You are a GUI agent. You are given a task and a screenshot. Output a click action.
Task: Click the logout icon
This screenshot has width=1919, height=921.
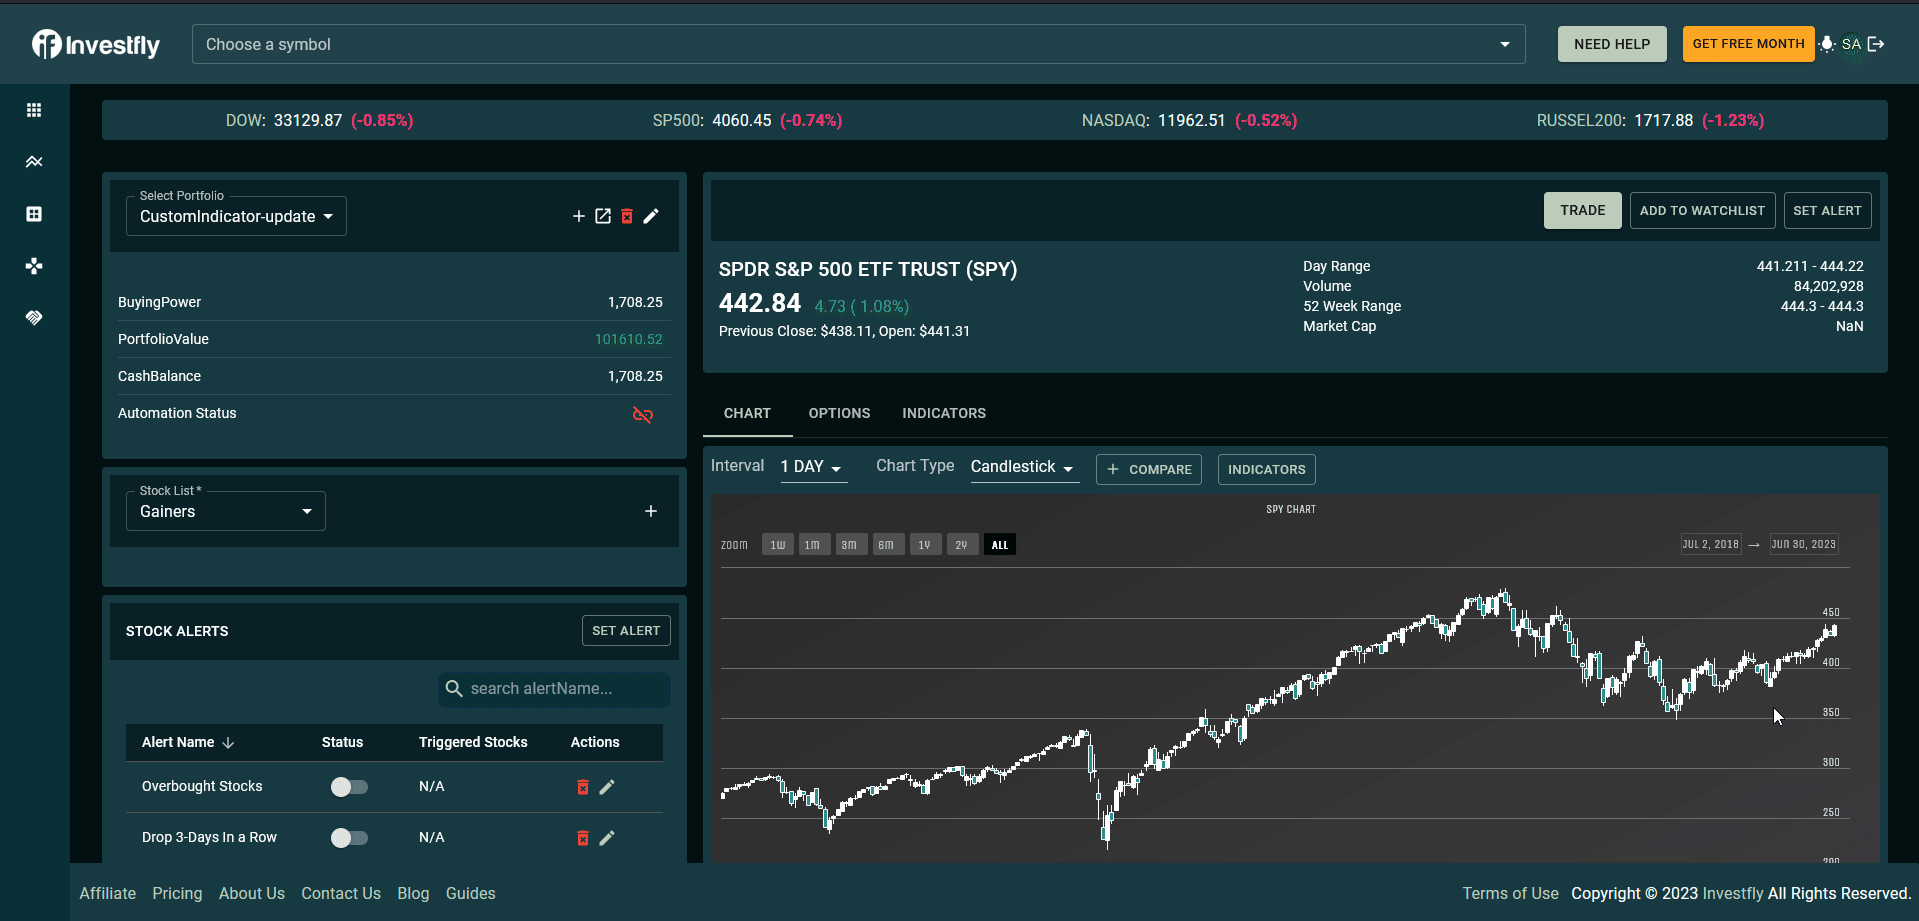pos(1876,44)
